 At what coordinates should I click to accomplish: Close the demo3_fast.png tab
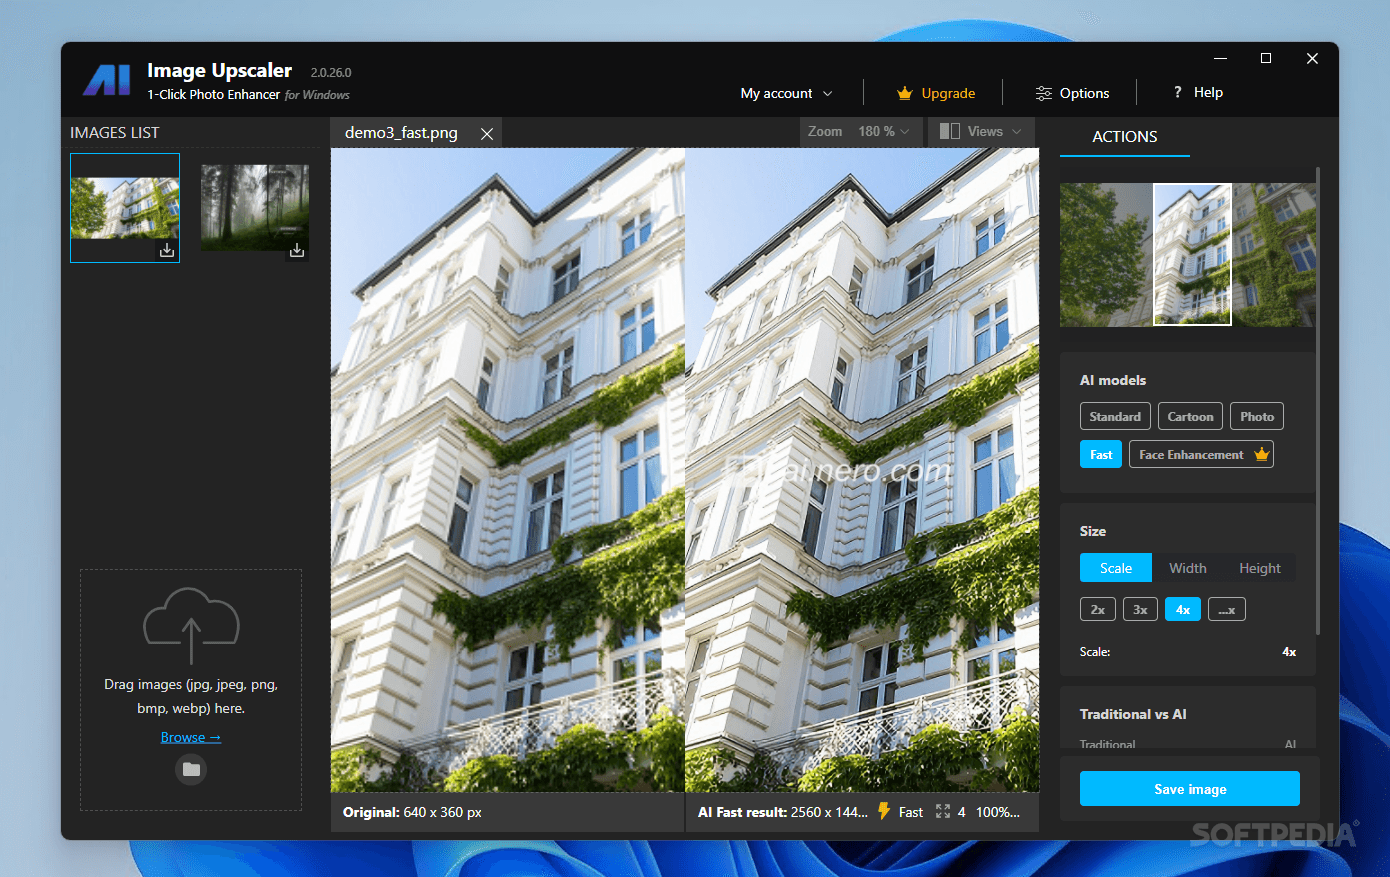pos(487,133)
